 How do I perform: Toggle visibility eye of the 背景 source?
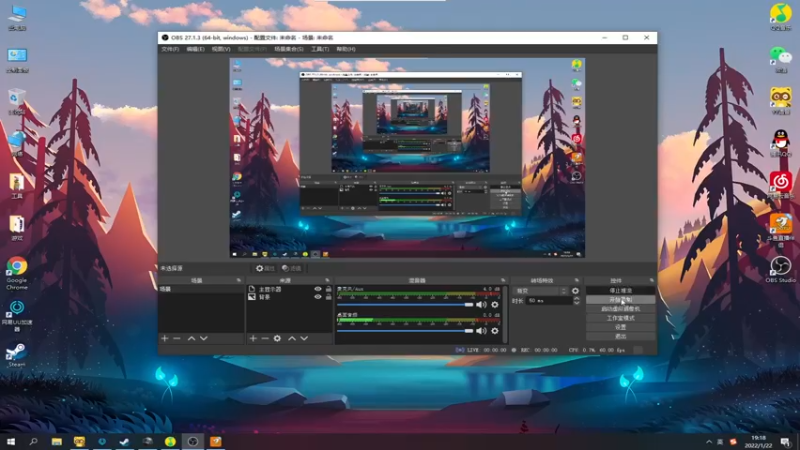pos(318,297)
